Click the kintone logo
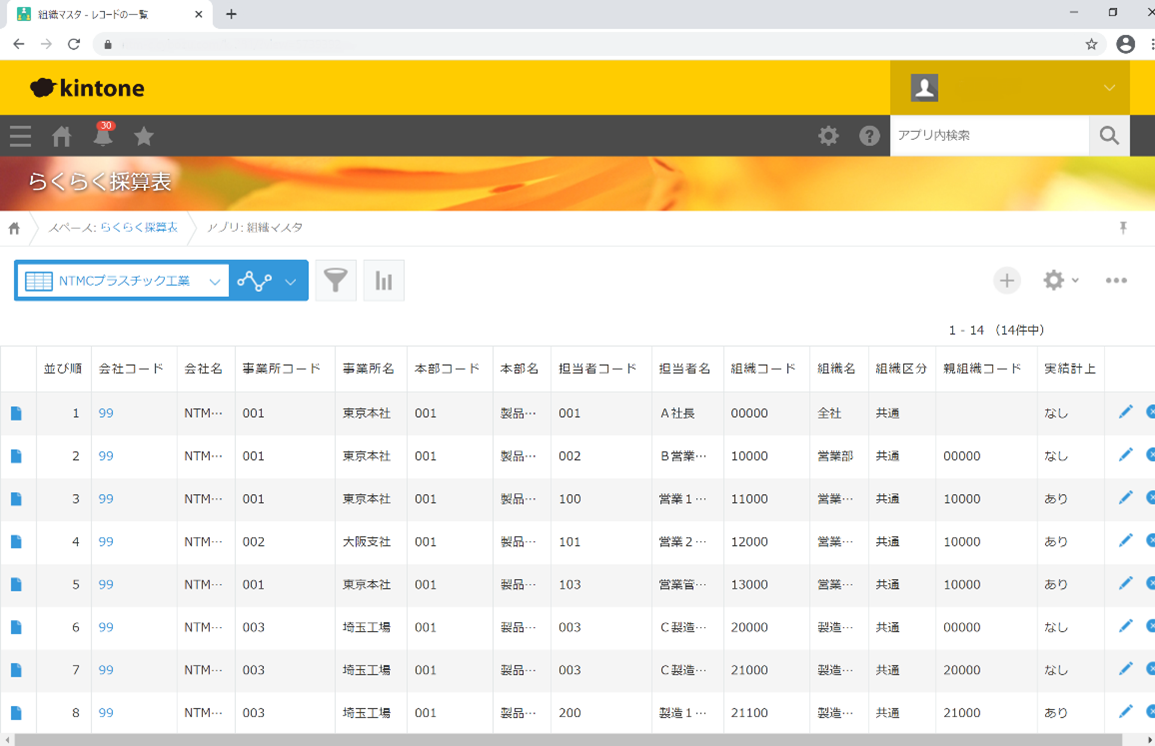This screenshot has height=746, width=1155. point(87,88)
